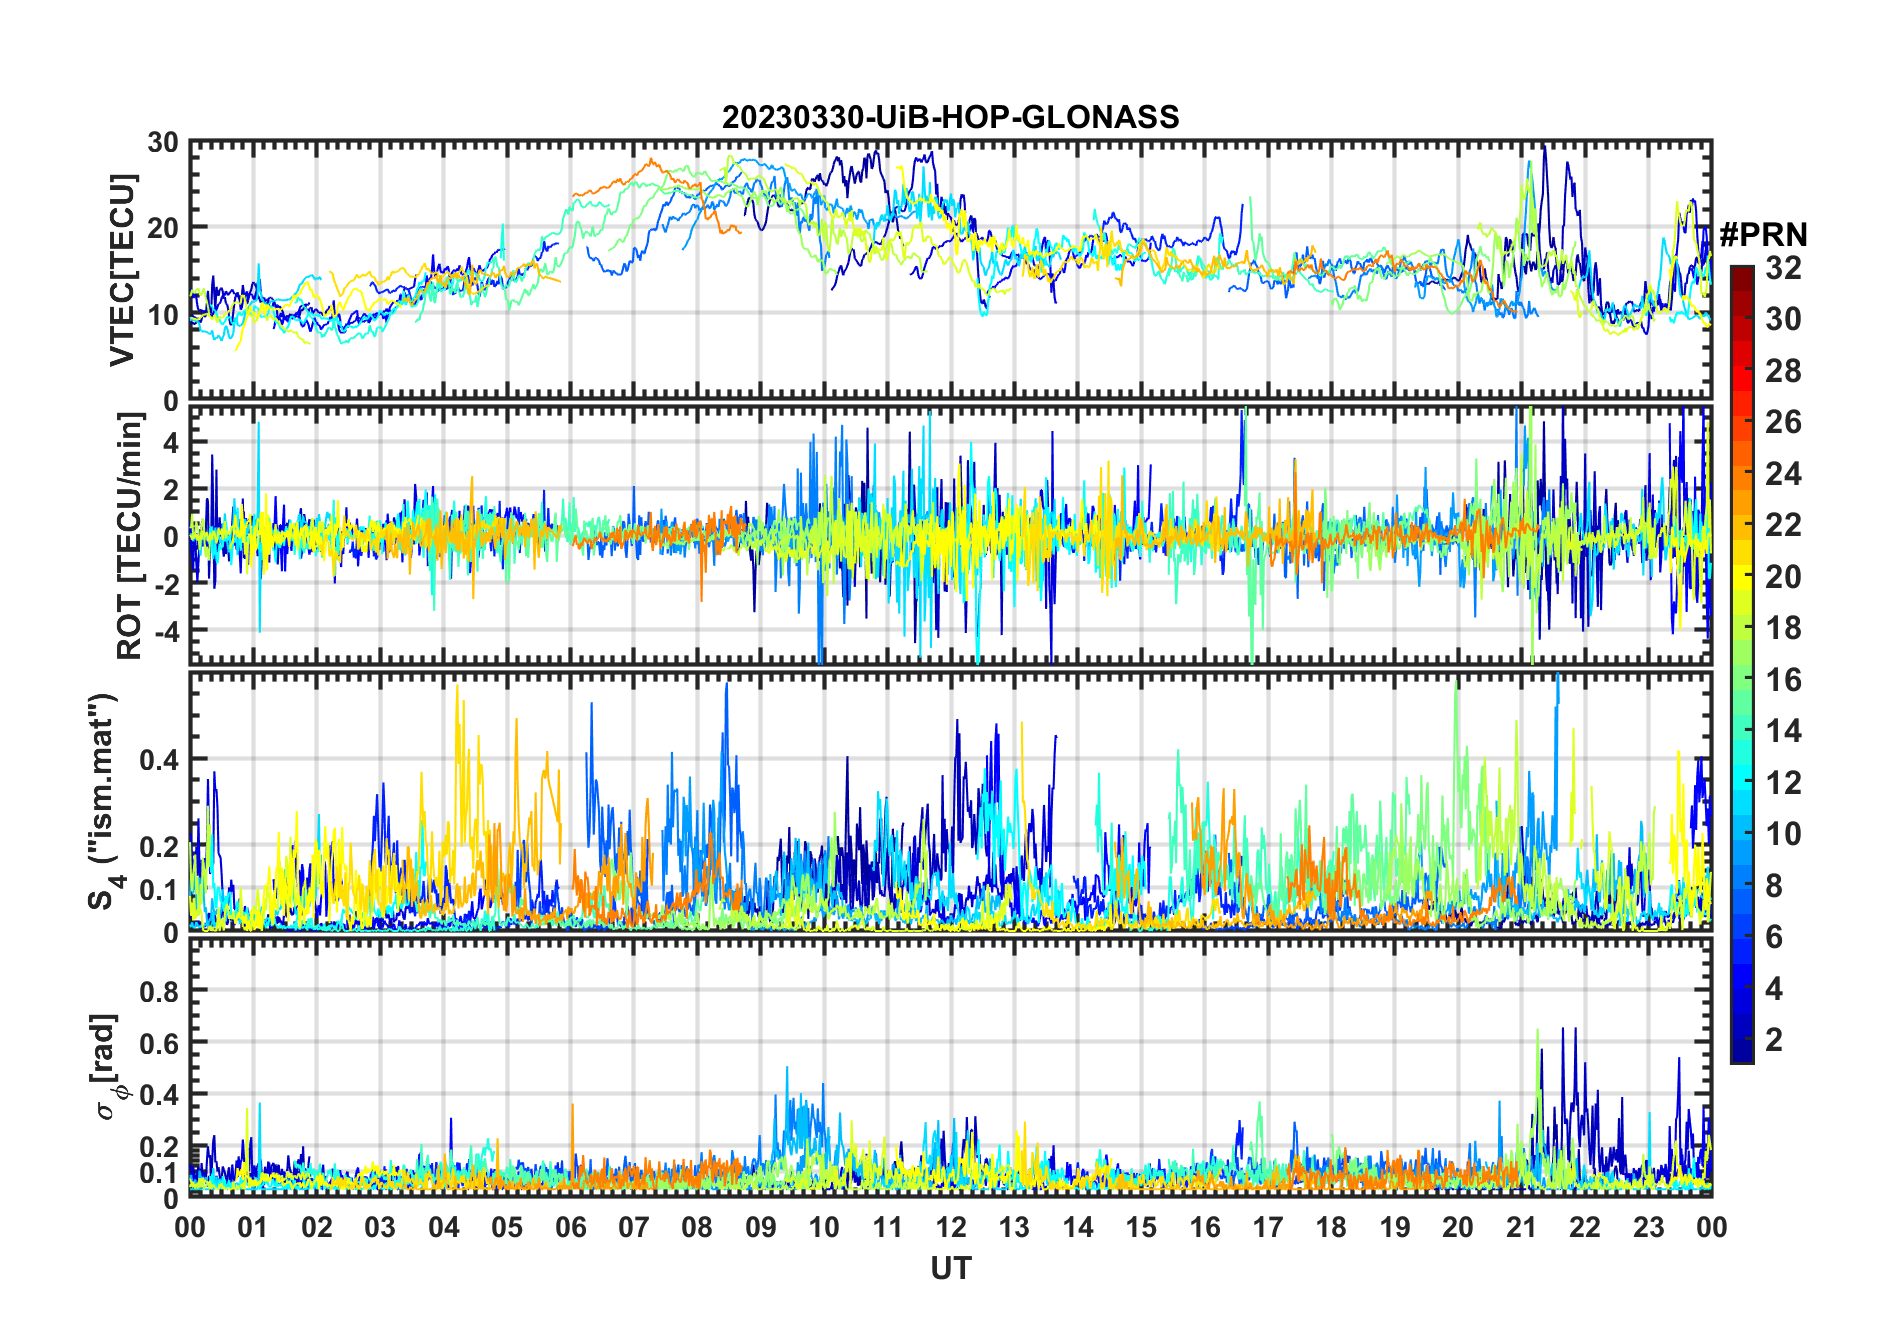
Task: Click the PRN colorbar at the green color near 16
Action: click(x=1741, y=680)
